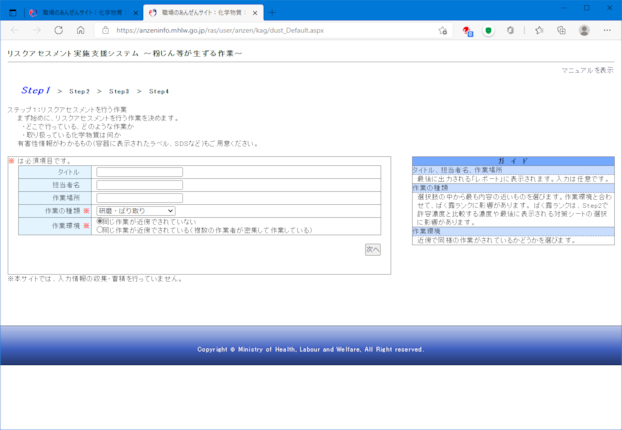Screen dimensions: 622x430
Task: Click the 次へ button
Action: (x=373, y=250)
